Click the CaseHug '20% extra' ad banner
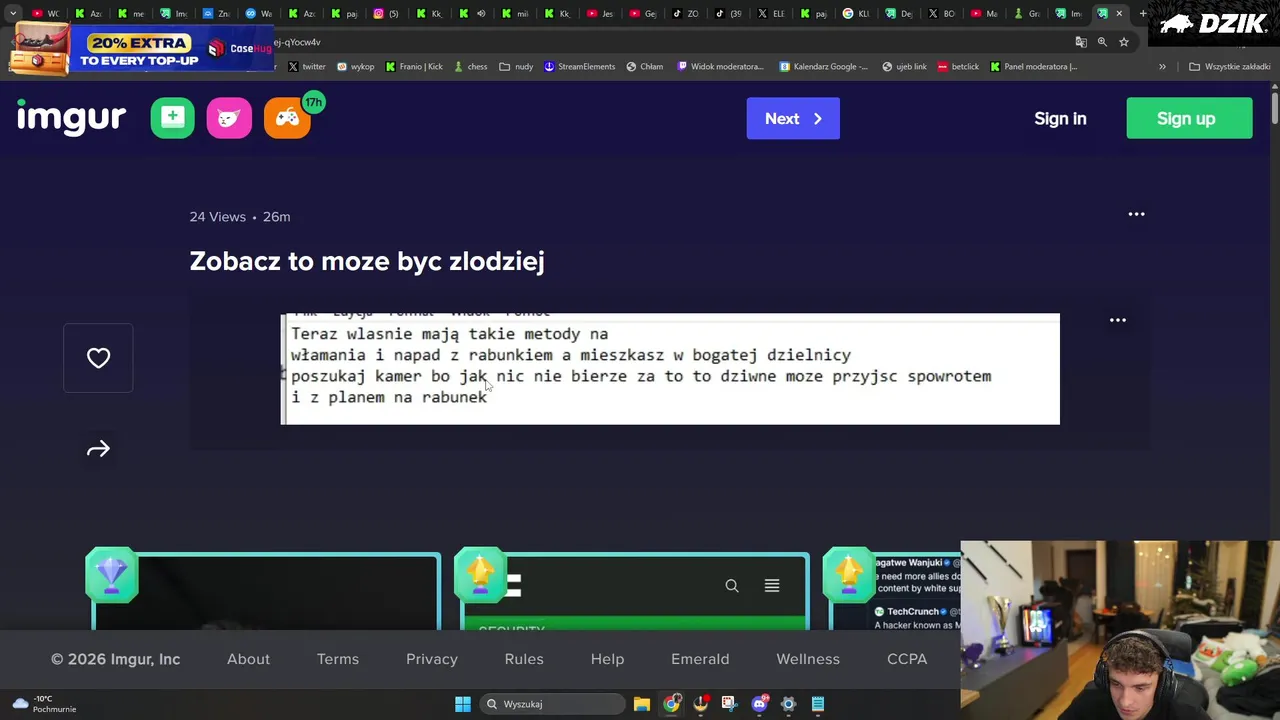This screenshot has height=720, width=1280. (141, 48)
